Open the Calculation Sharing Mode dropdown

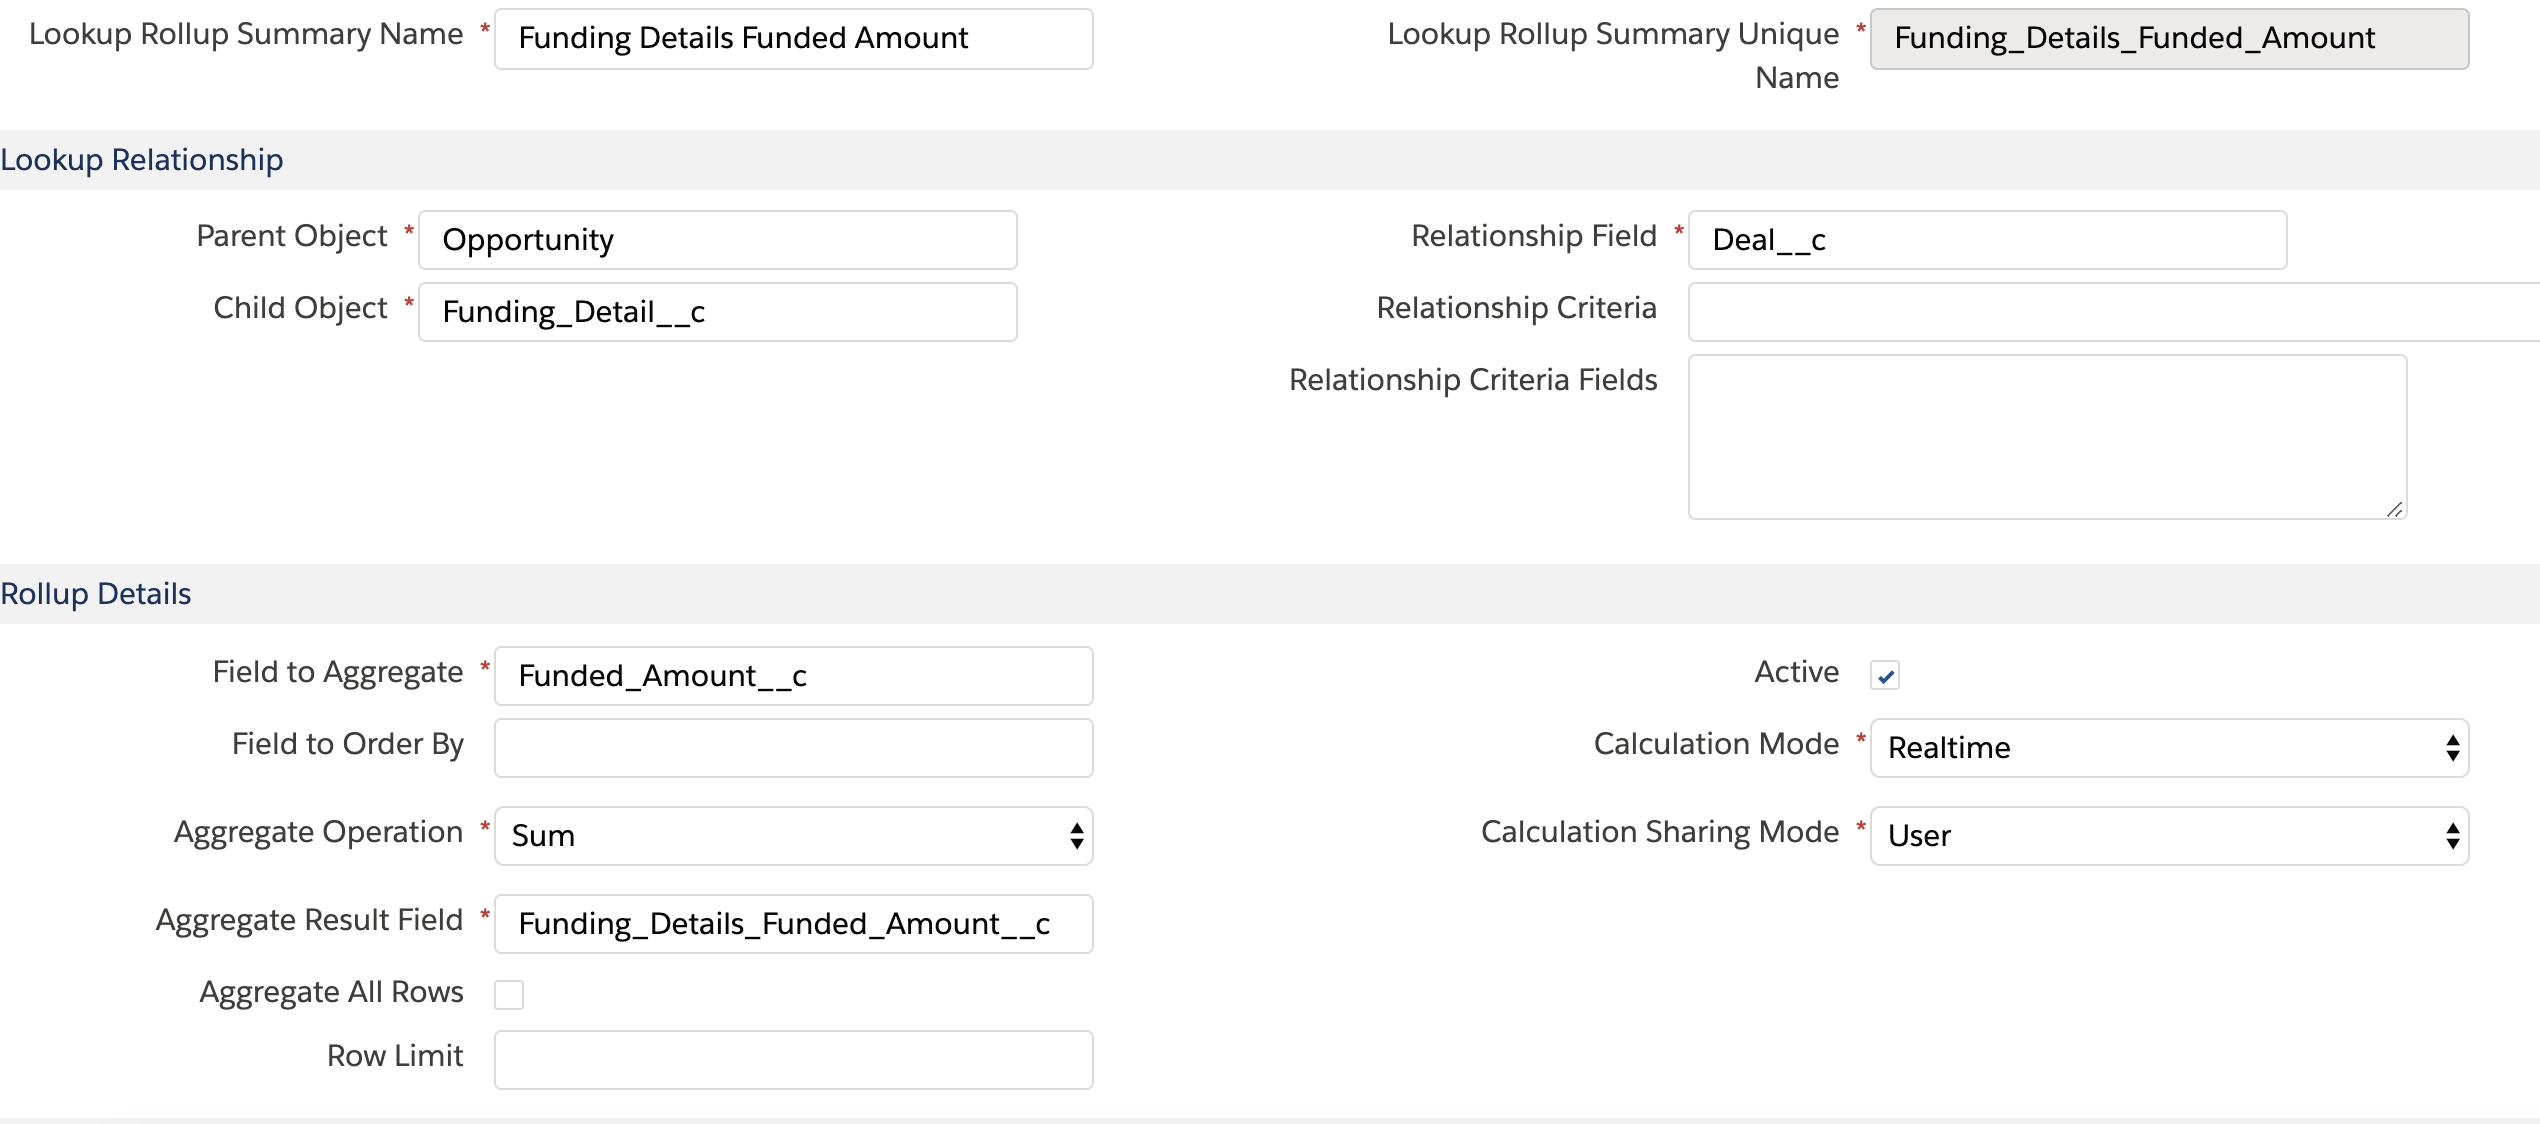2168,835
